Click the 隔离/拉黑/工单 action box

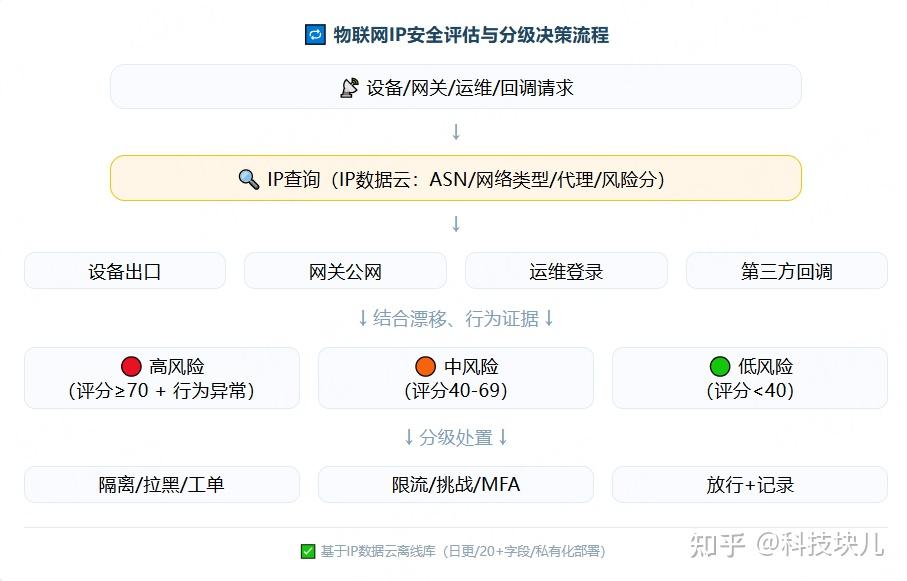click(x=161, y=485)
